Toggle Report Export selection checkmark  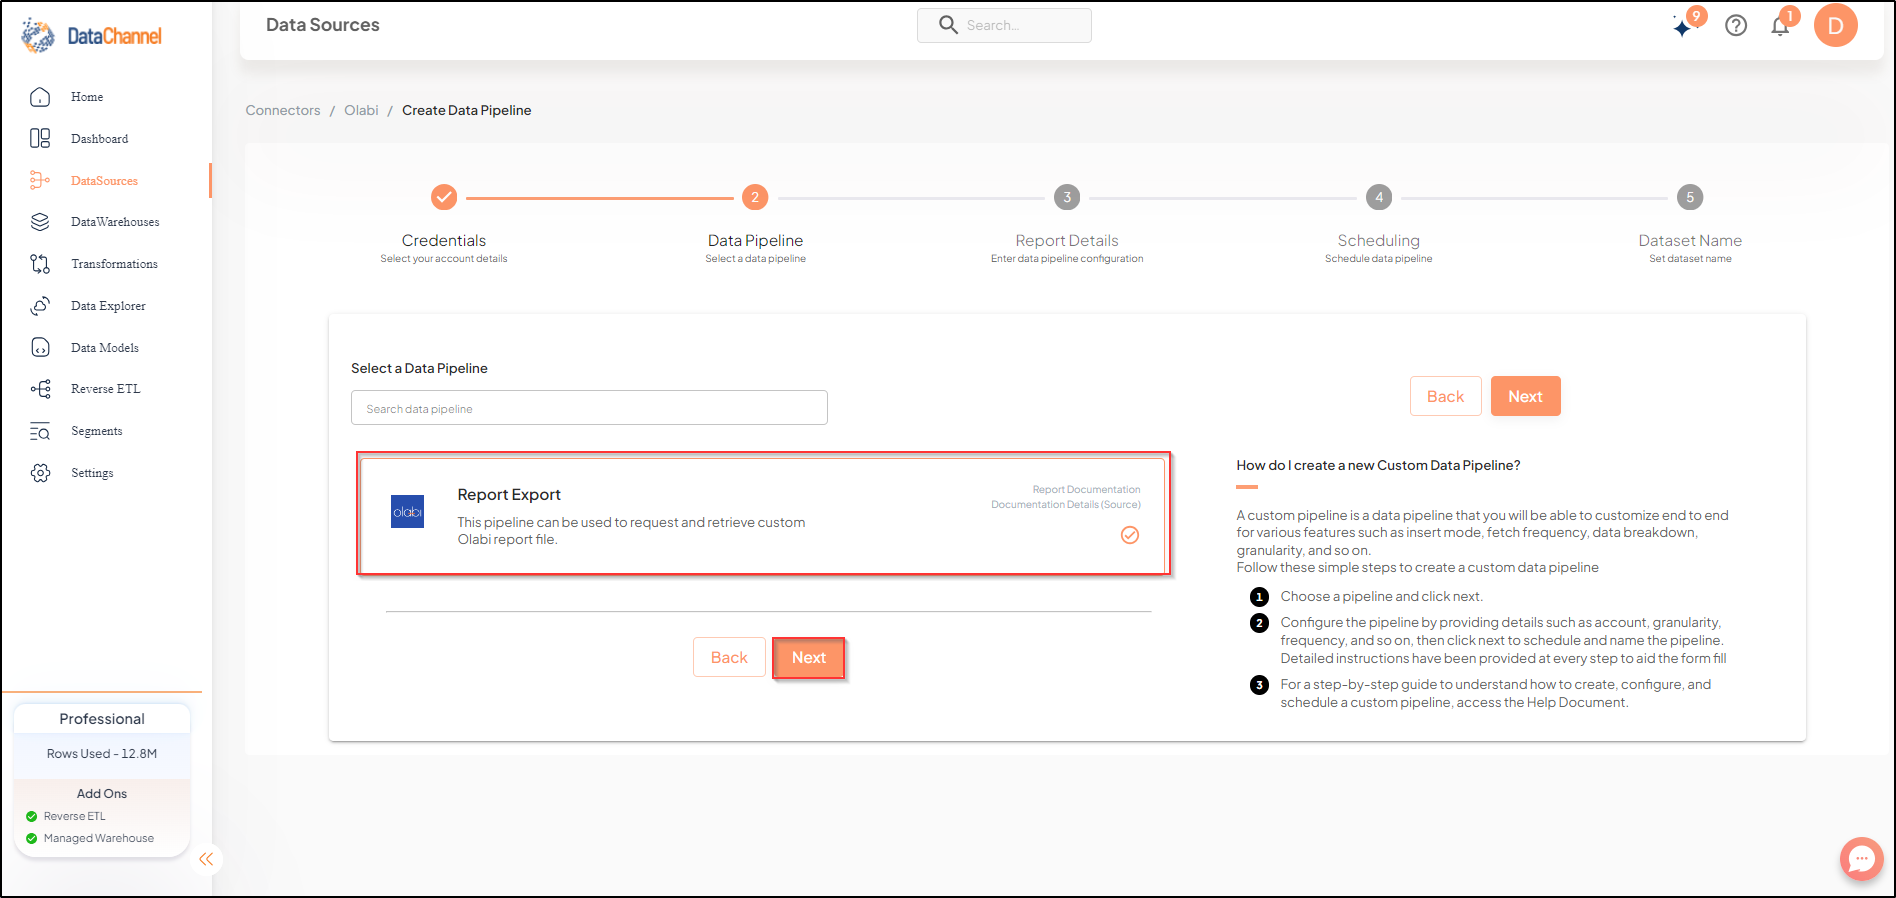(1130, 535)
